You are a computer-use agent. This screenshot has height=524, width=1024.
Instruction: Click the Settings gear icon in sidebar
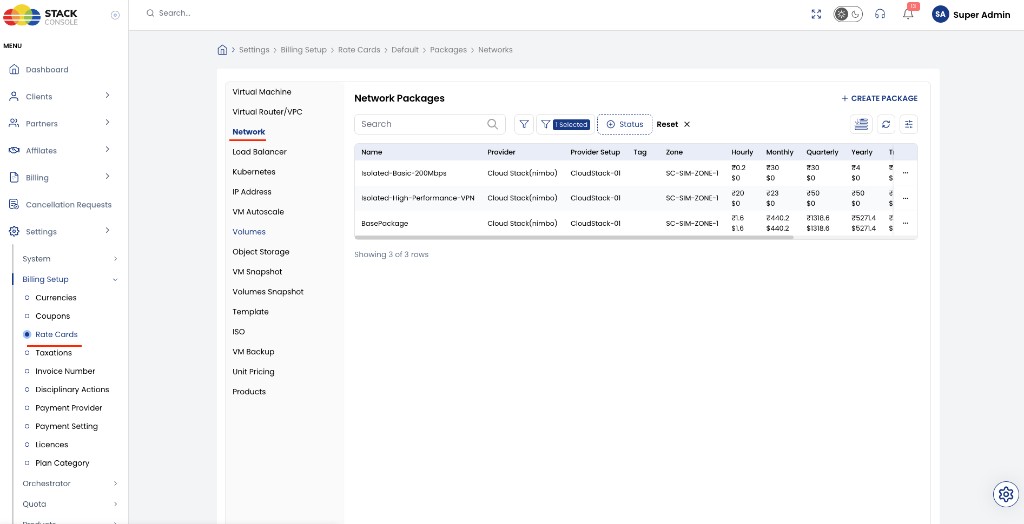pyautogui.click(x=14, y=231)
